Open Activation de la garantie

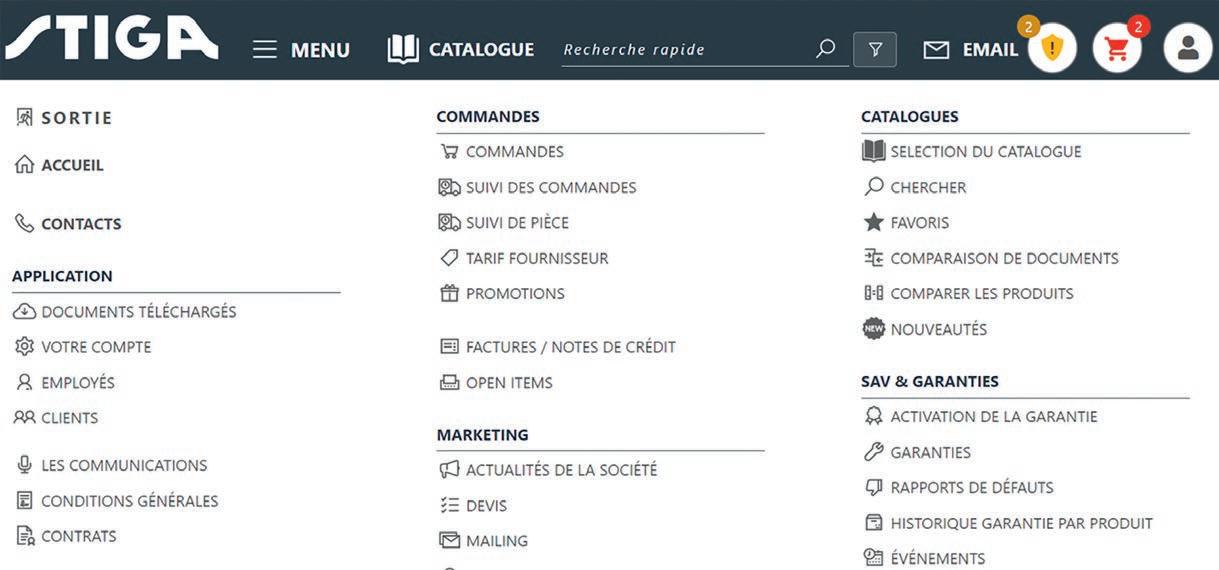pyautogui.click(x=993, y=416)
